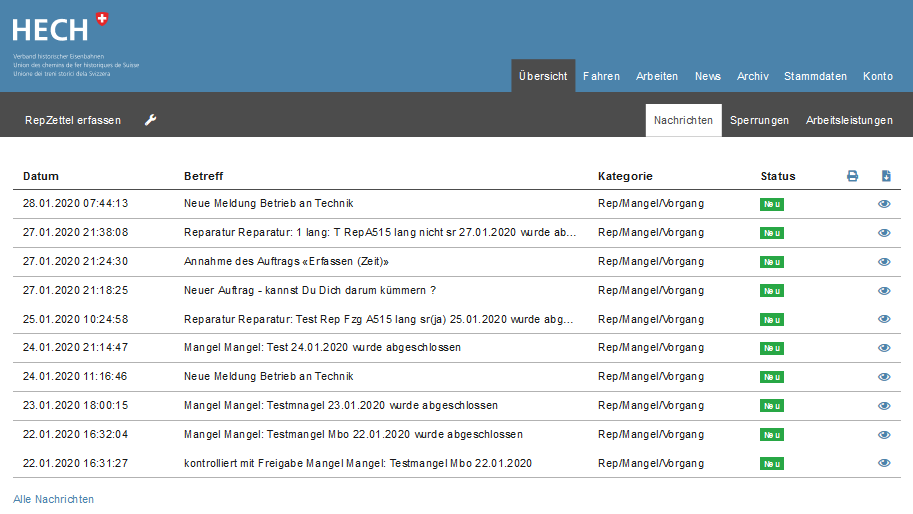Select the Archiv menu item
This screenshot has width=913, height=514.
tap(752, 76)
